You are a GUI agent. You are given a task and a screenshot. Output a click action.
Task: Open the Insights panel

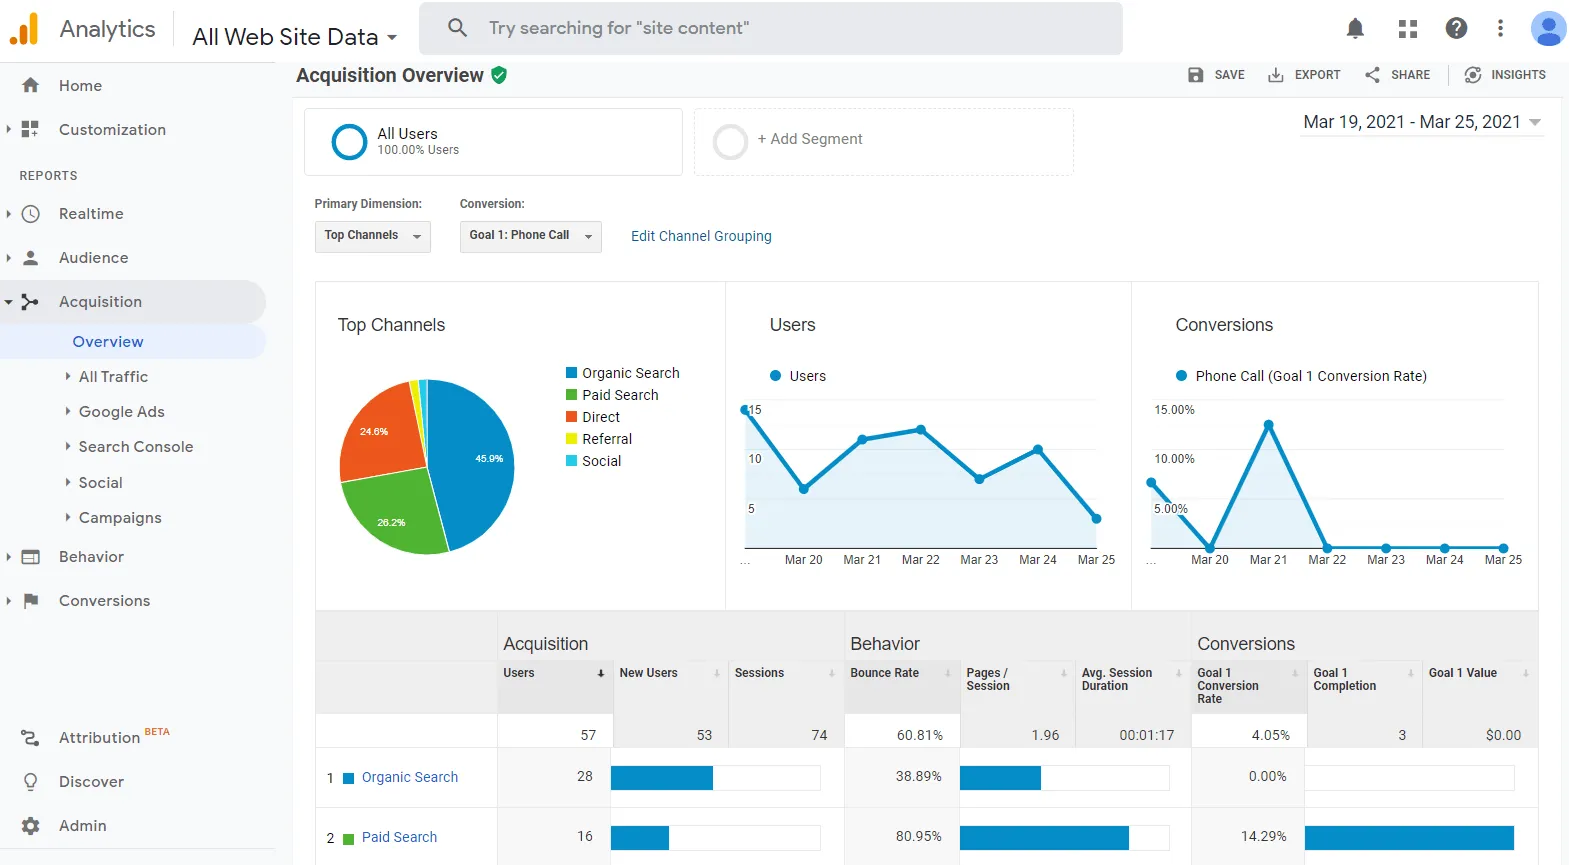(1505, 75)
